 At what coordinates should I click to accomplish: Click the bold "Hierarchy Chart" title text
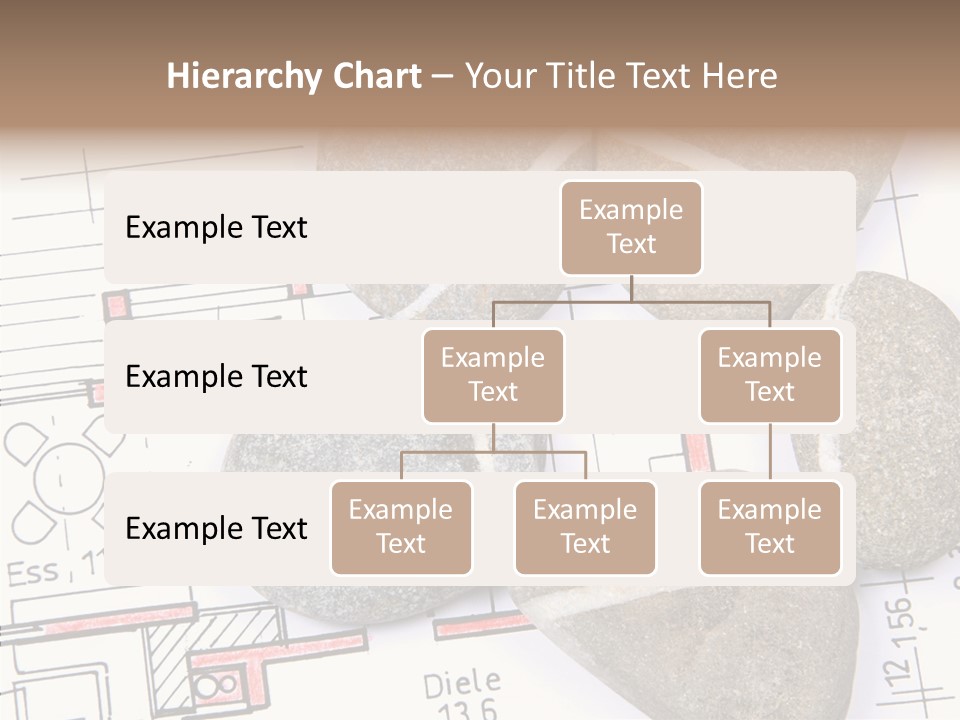click(x=294, y=76)
